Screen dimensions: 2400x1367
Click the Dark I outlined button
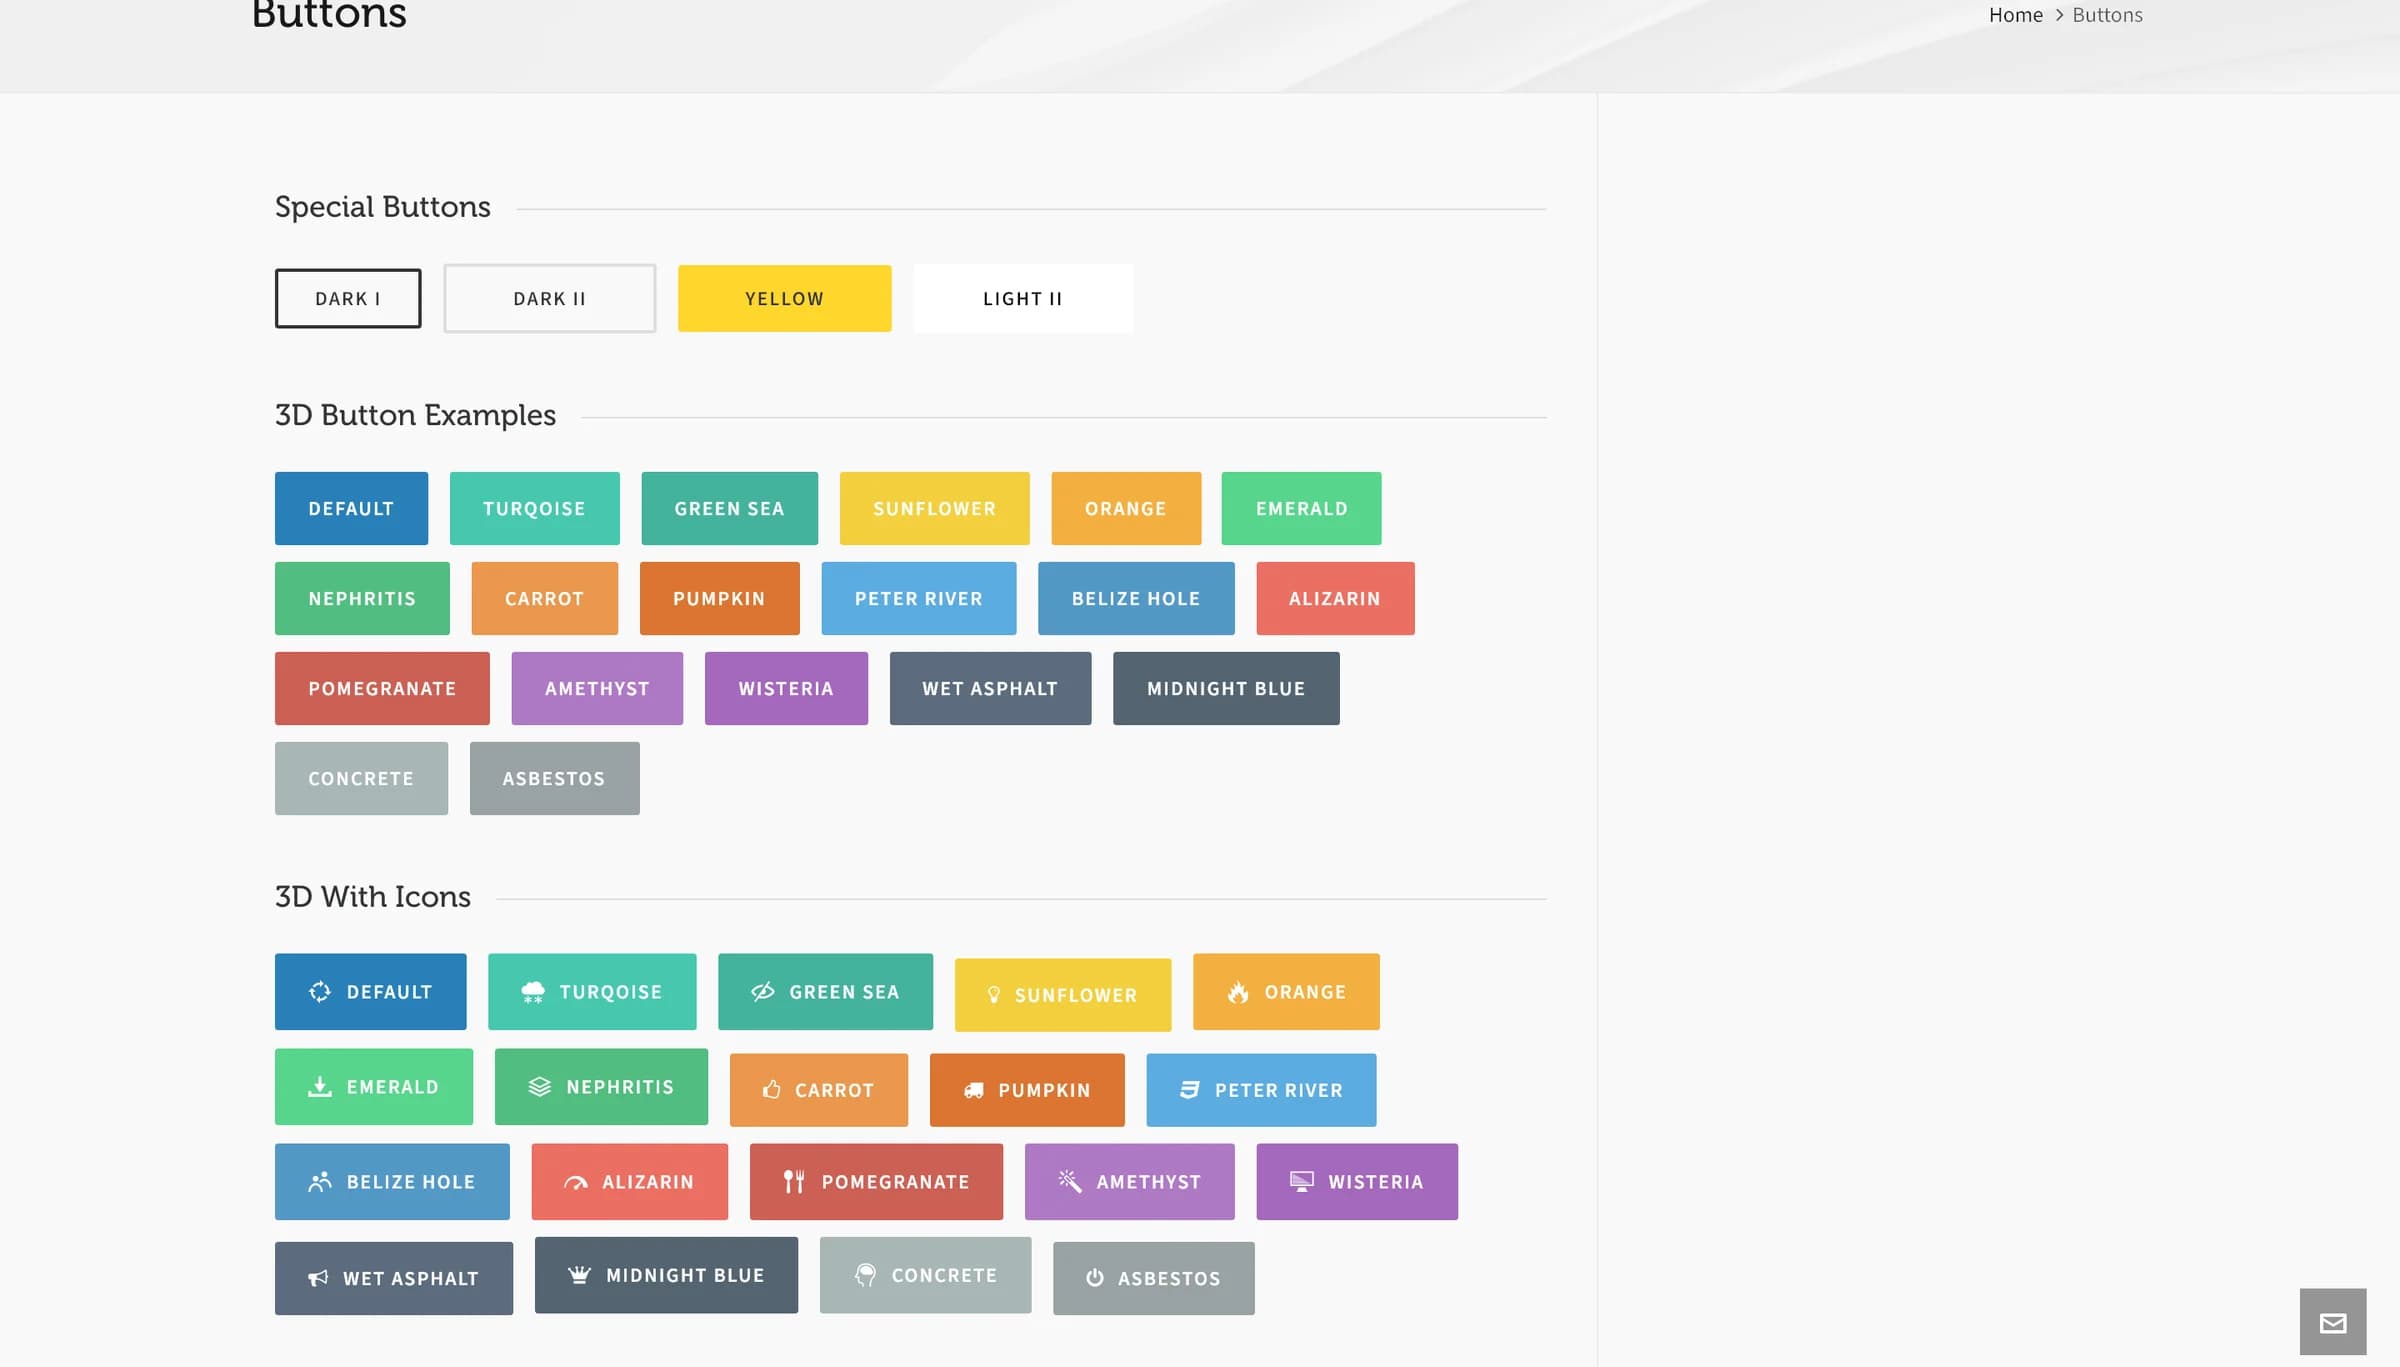coord(348,298)
